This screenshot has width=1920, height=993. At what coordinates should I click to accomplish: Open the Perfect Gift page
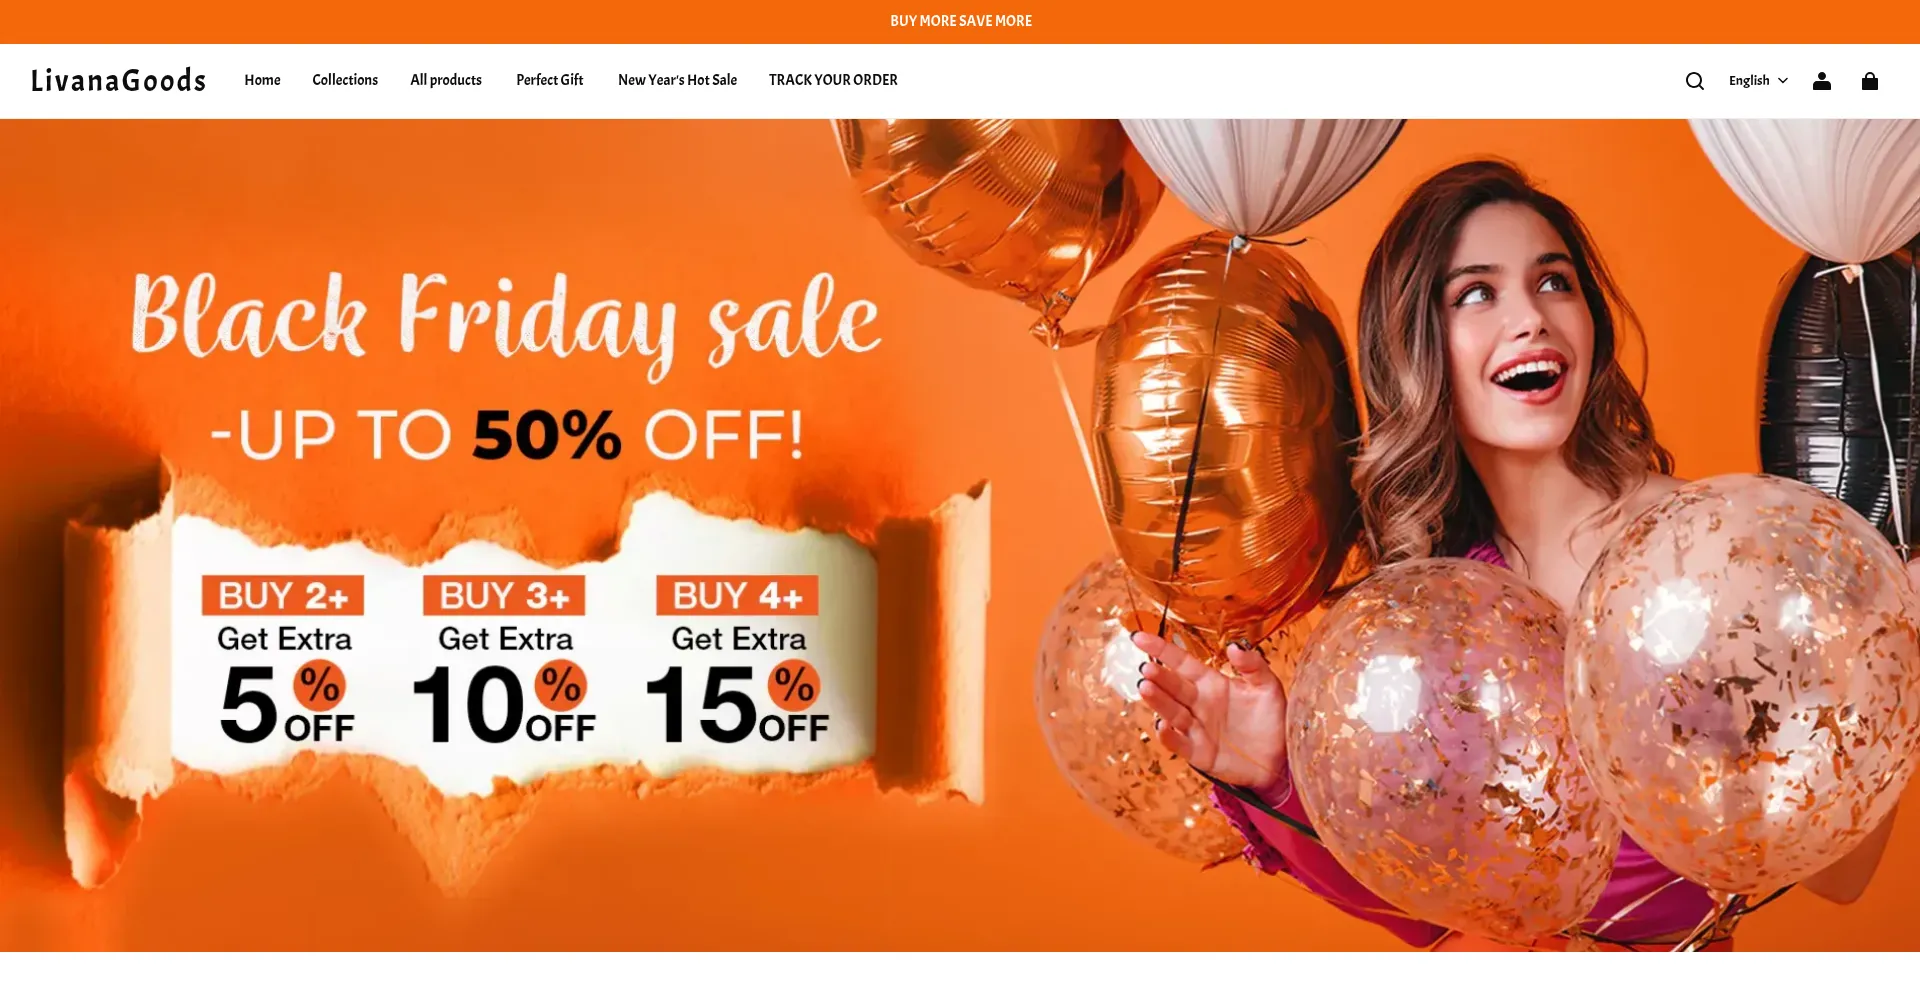tap(549, 80)
